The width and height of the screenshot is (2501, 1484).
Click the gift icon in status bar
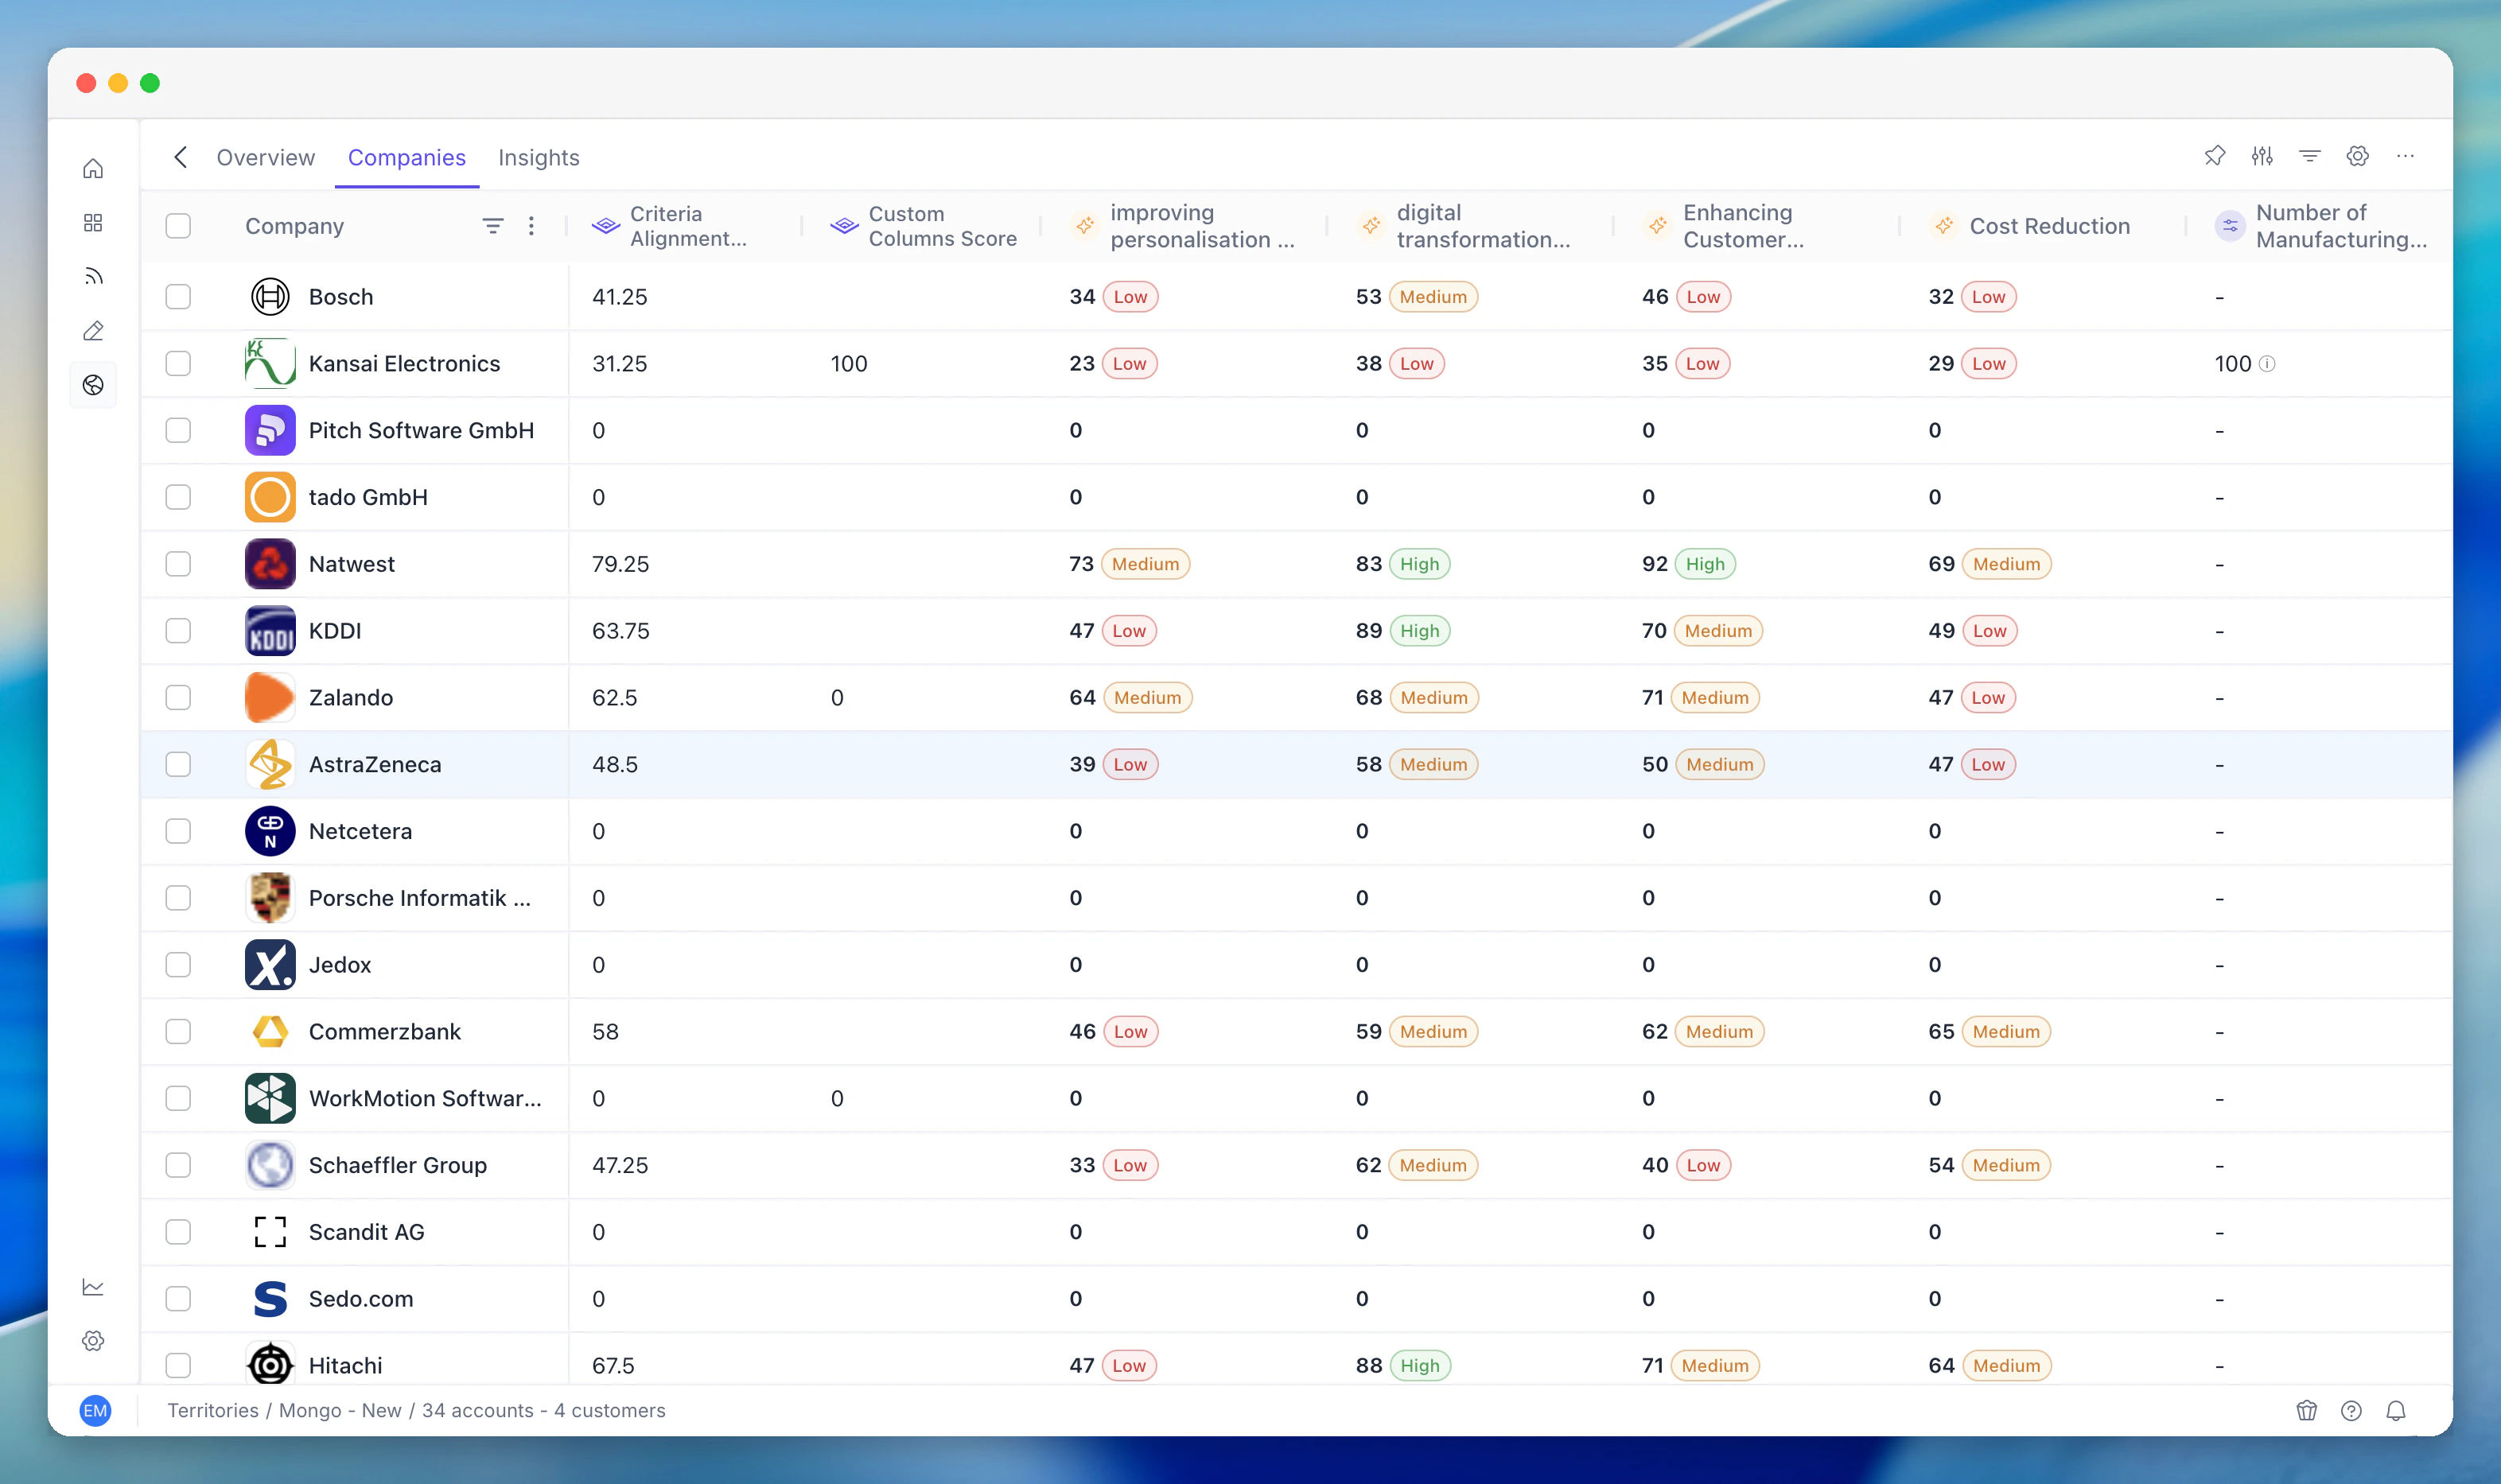2306,1410
